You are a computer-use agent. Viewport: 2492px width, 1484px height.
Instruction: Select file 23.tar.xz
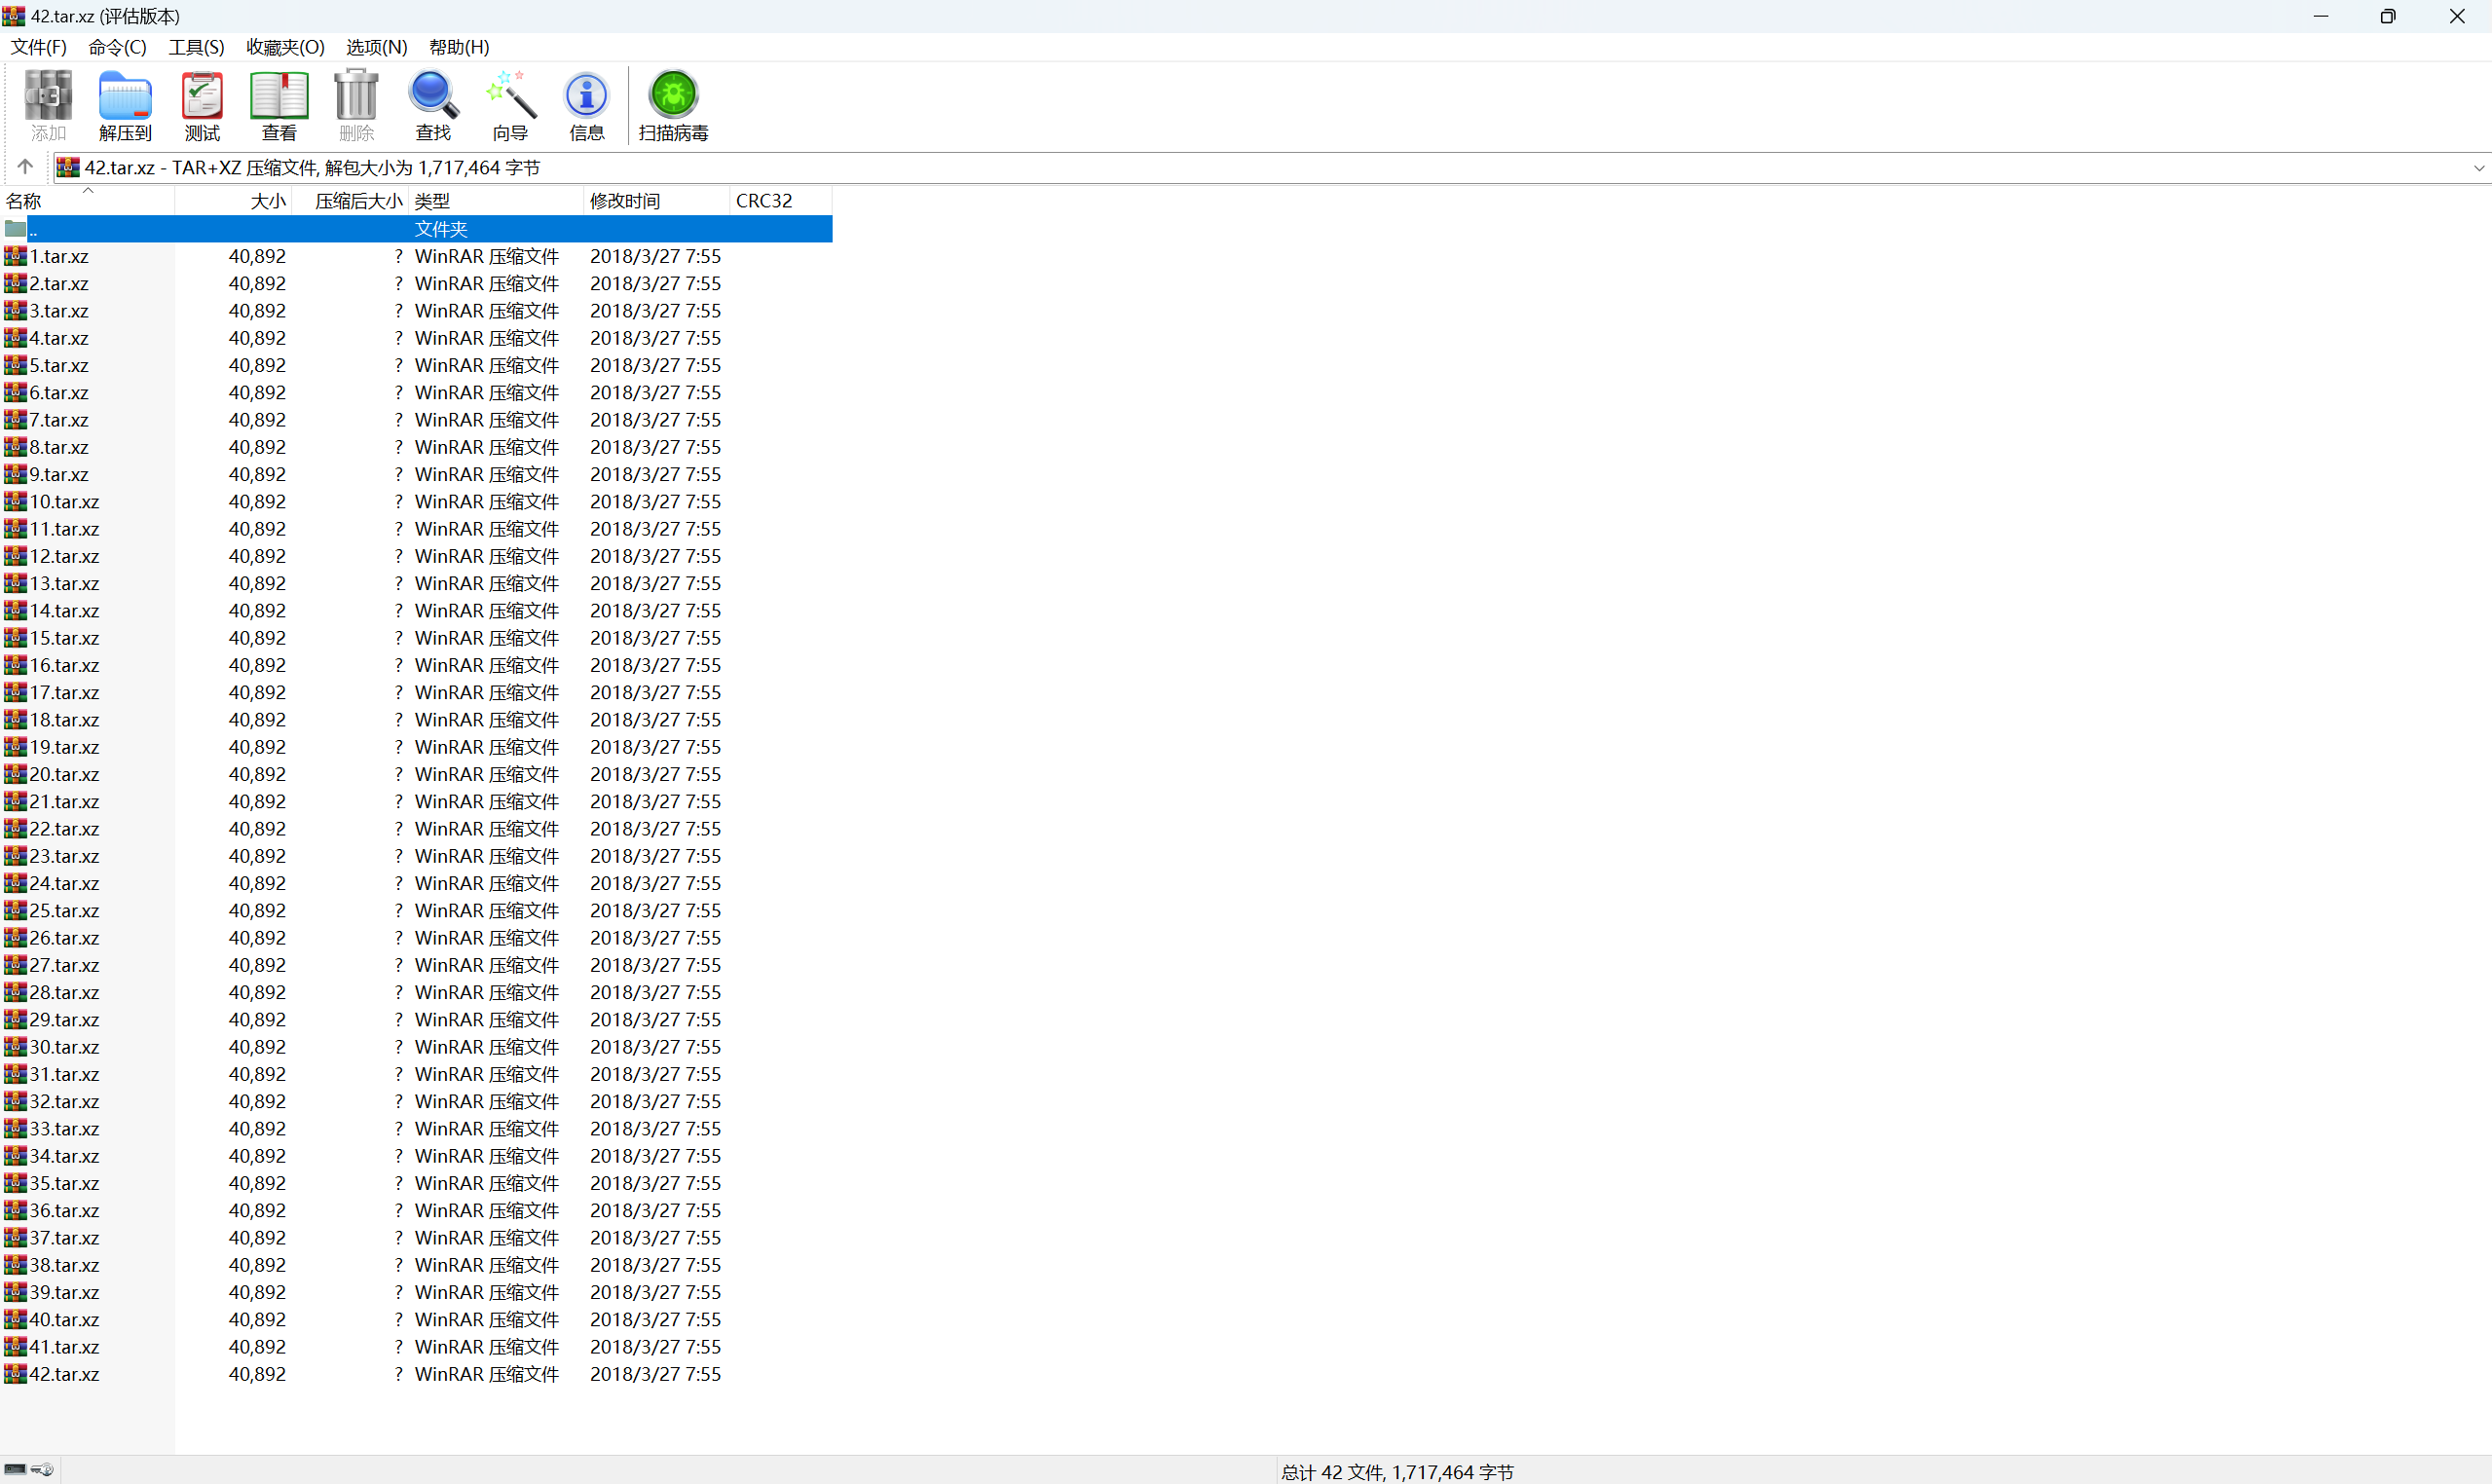pos(64,856)
